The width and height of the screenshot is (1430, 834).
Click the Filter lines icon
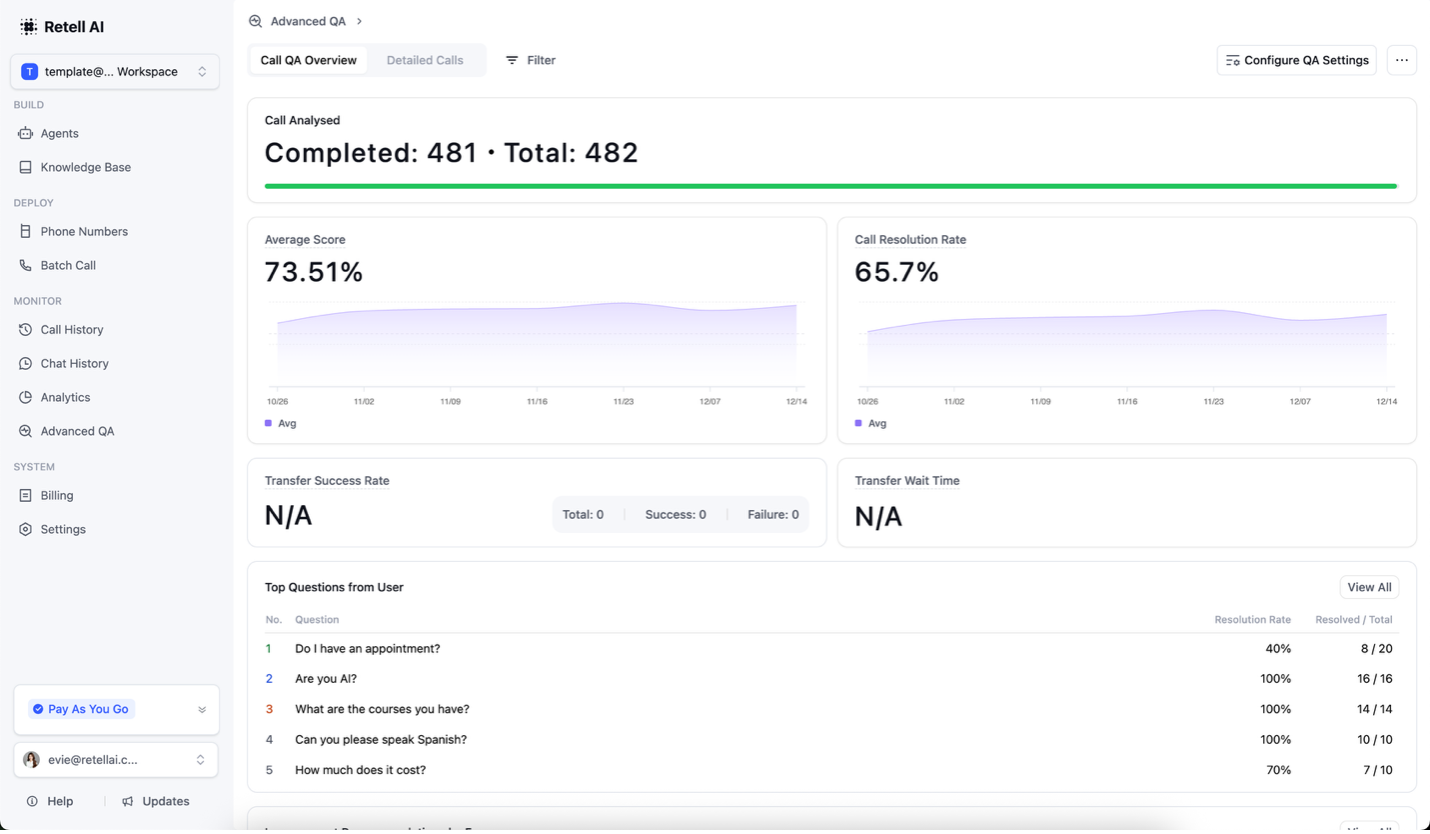(512, 60)
